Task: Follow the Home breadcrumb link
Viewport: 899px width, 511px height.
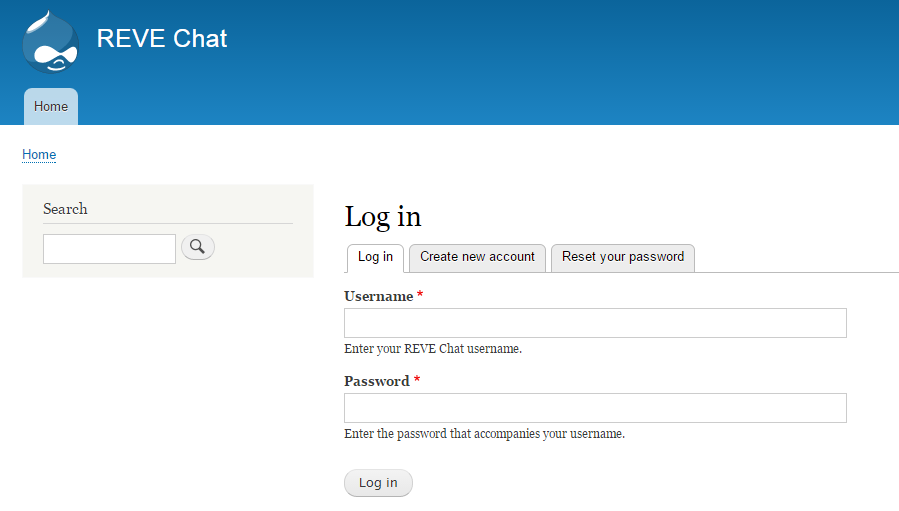Action: [x=39, y=155]
